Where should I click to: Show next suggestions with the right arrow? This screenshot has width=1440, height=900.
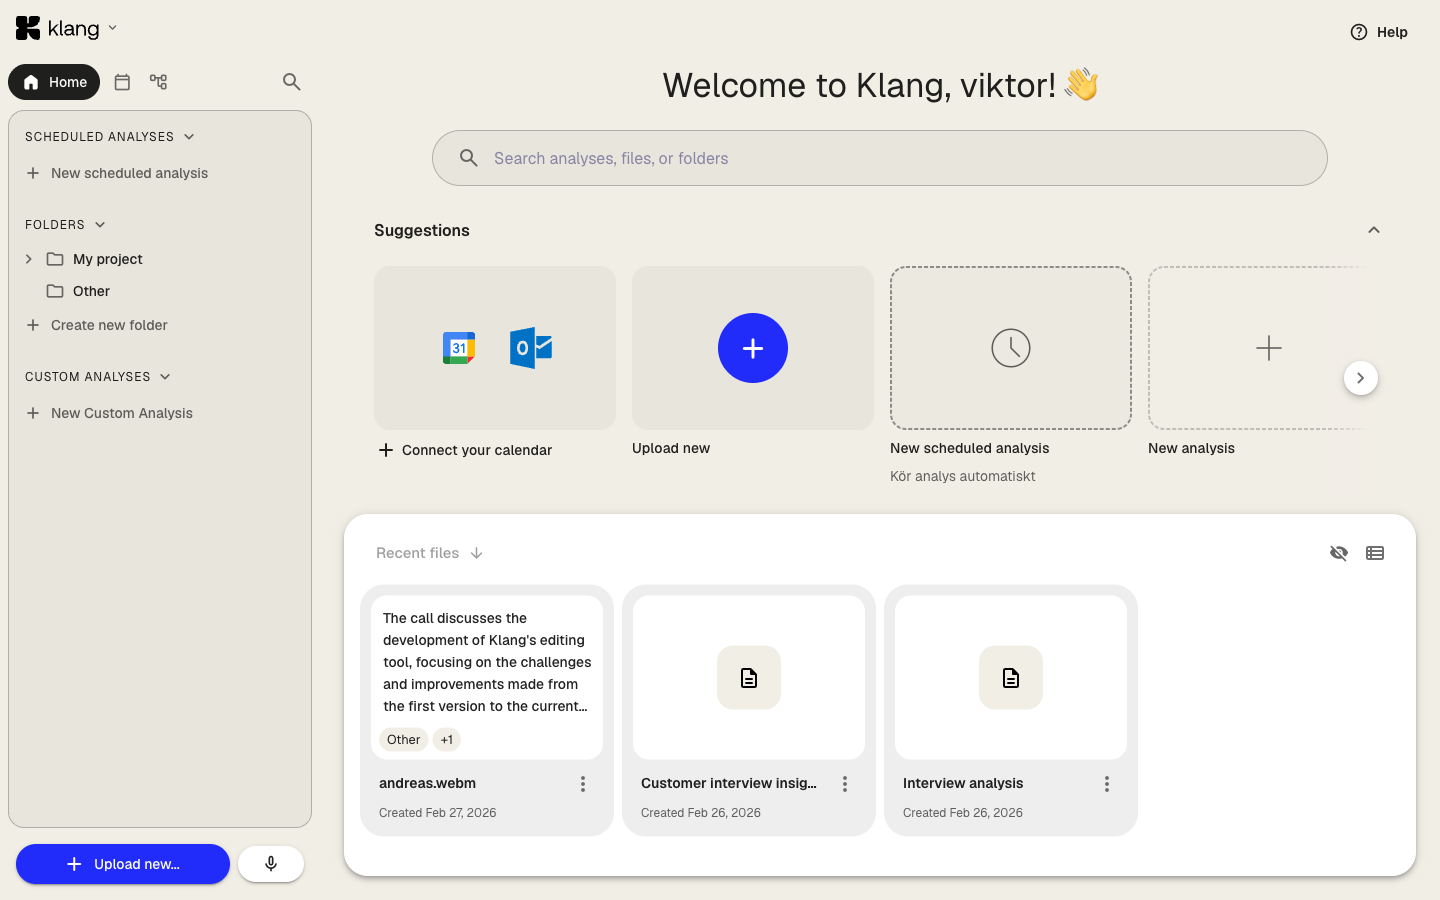point(1361,378)
